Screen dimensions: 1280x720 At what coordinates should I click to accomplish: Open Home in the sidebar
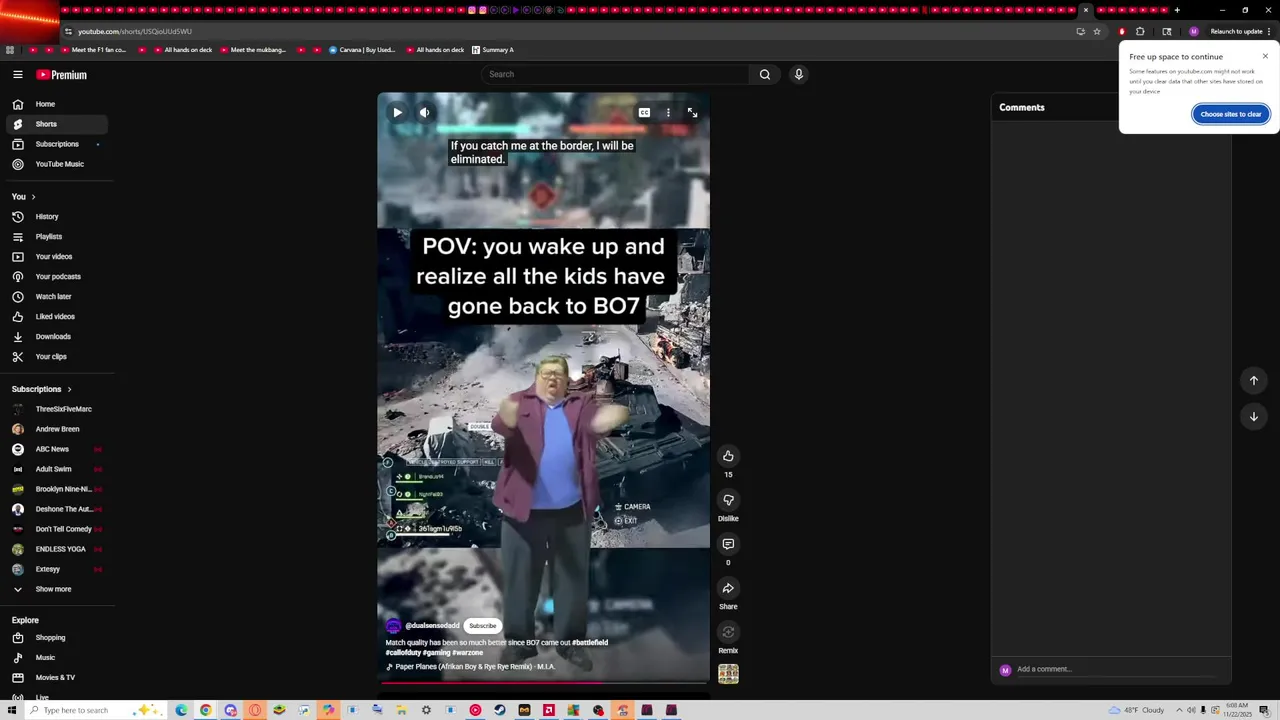[x=57, y=104]
